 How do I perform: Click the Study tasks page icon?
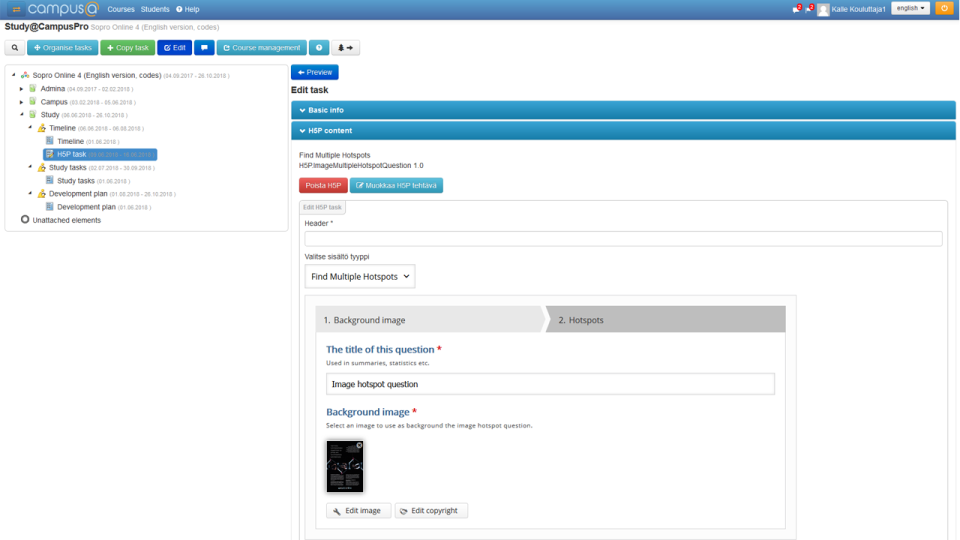(50, 181)
